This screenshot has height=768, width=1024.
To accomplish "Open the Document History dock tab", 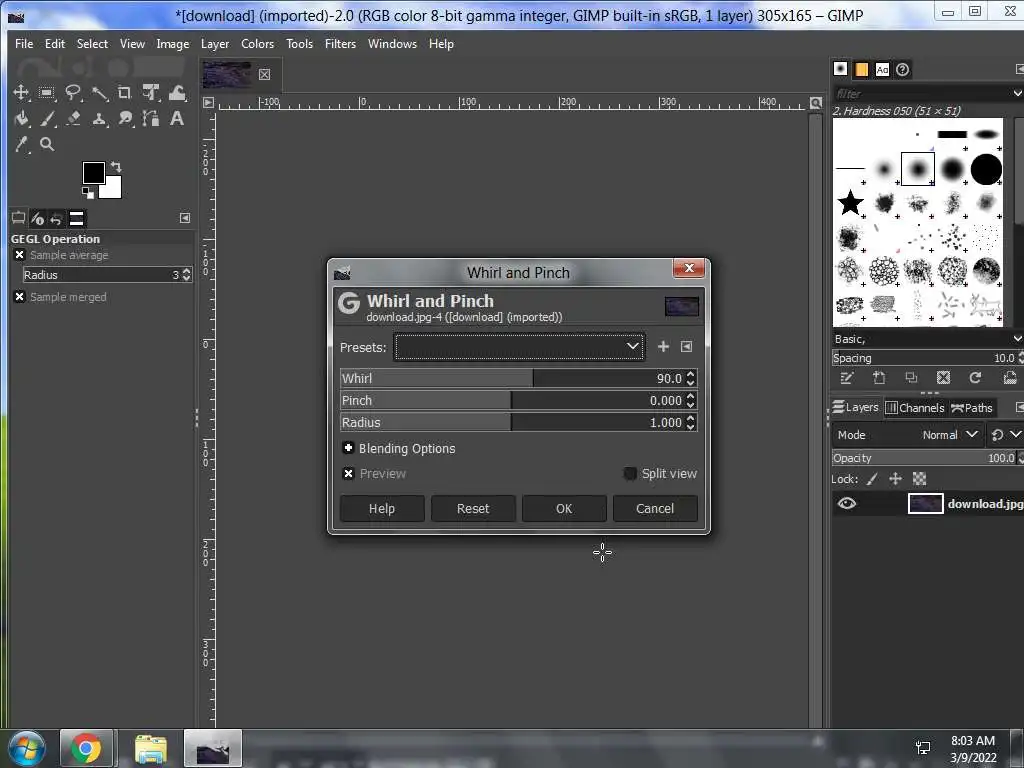I will click(903, 69).
